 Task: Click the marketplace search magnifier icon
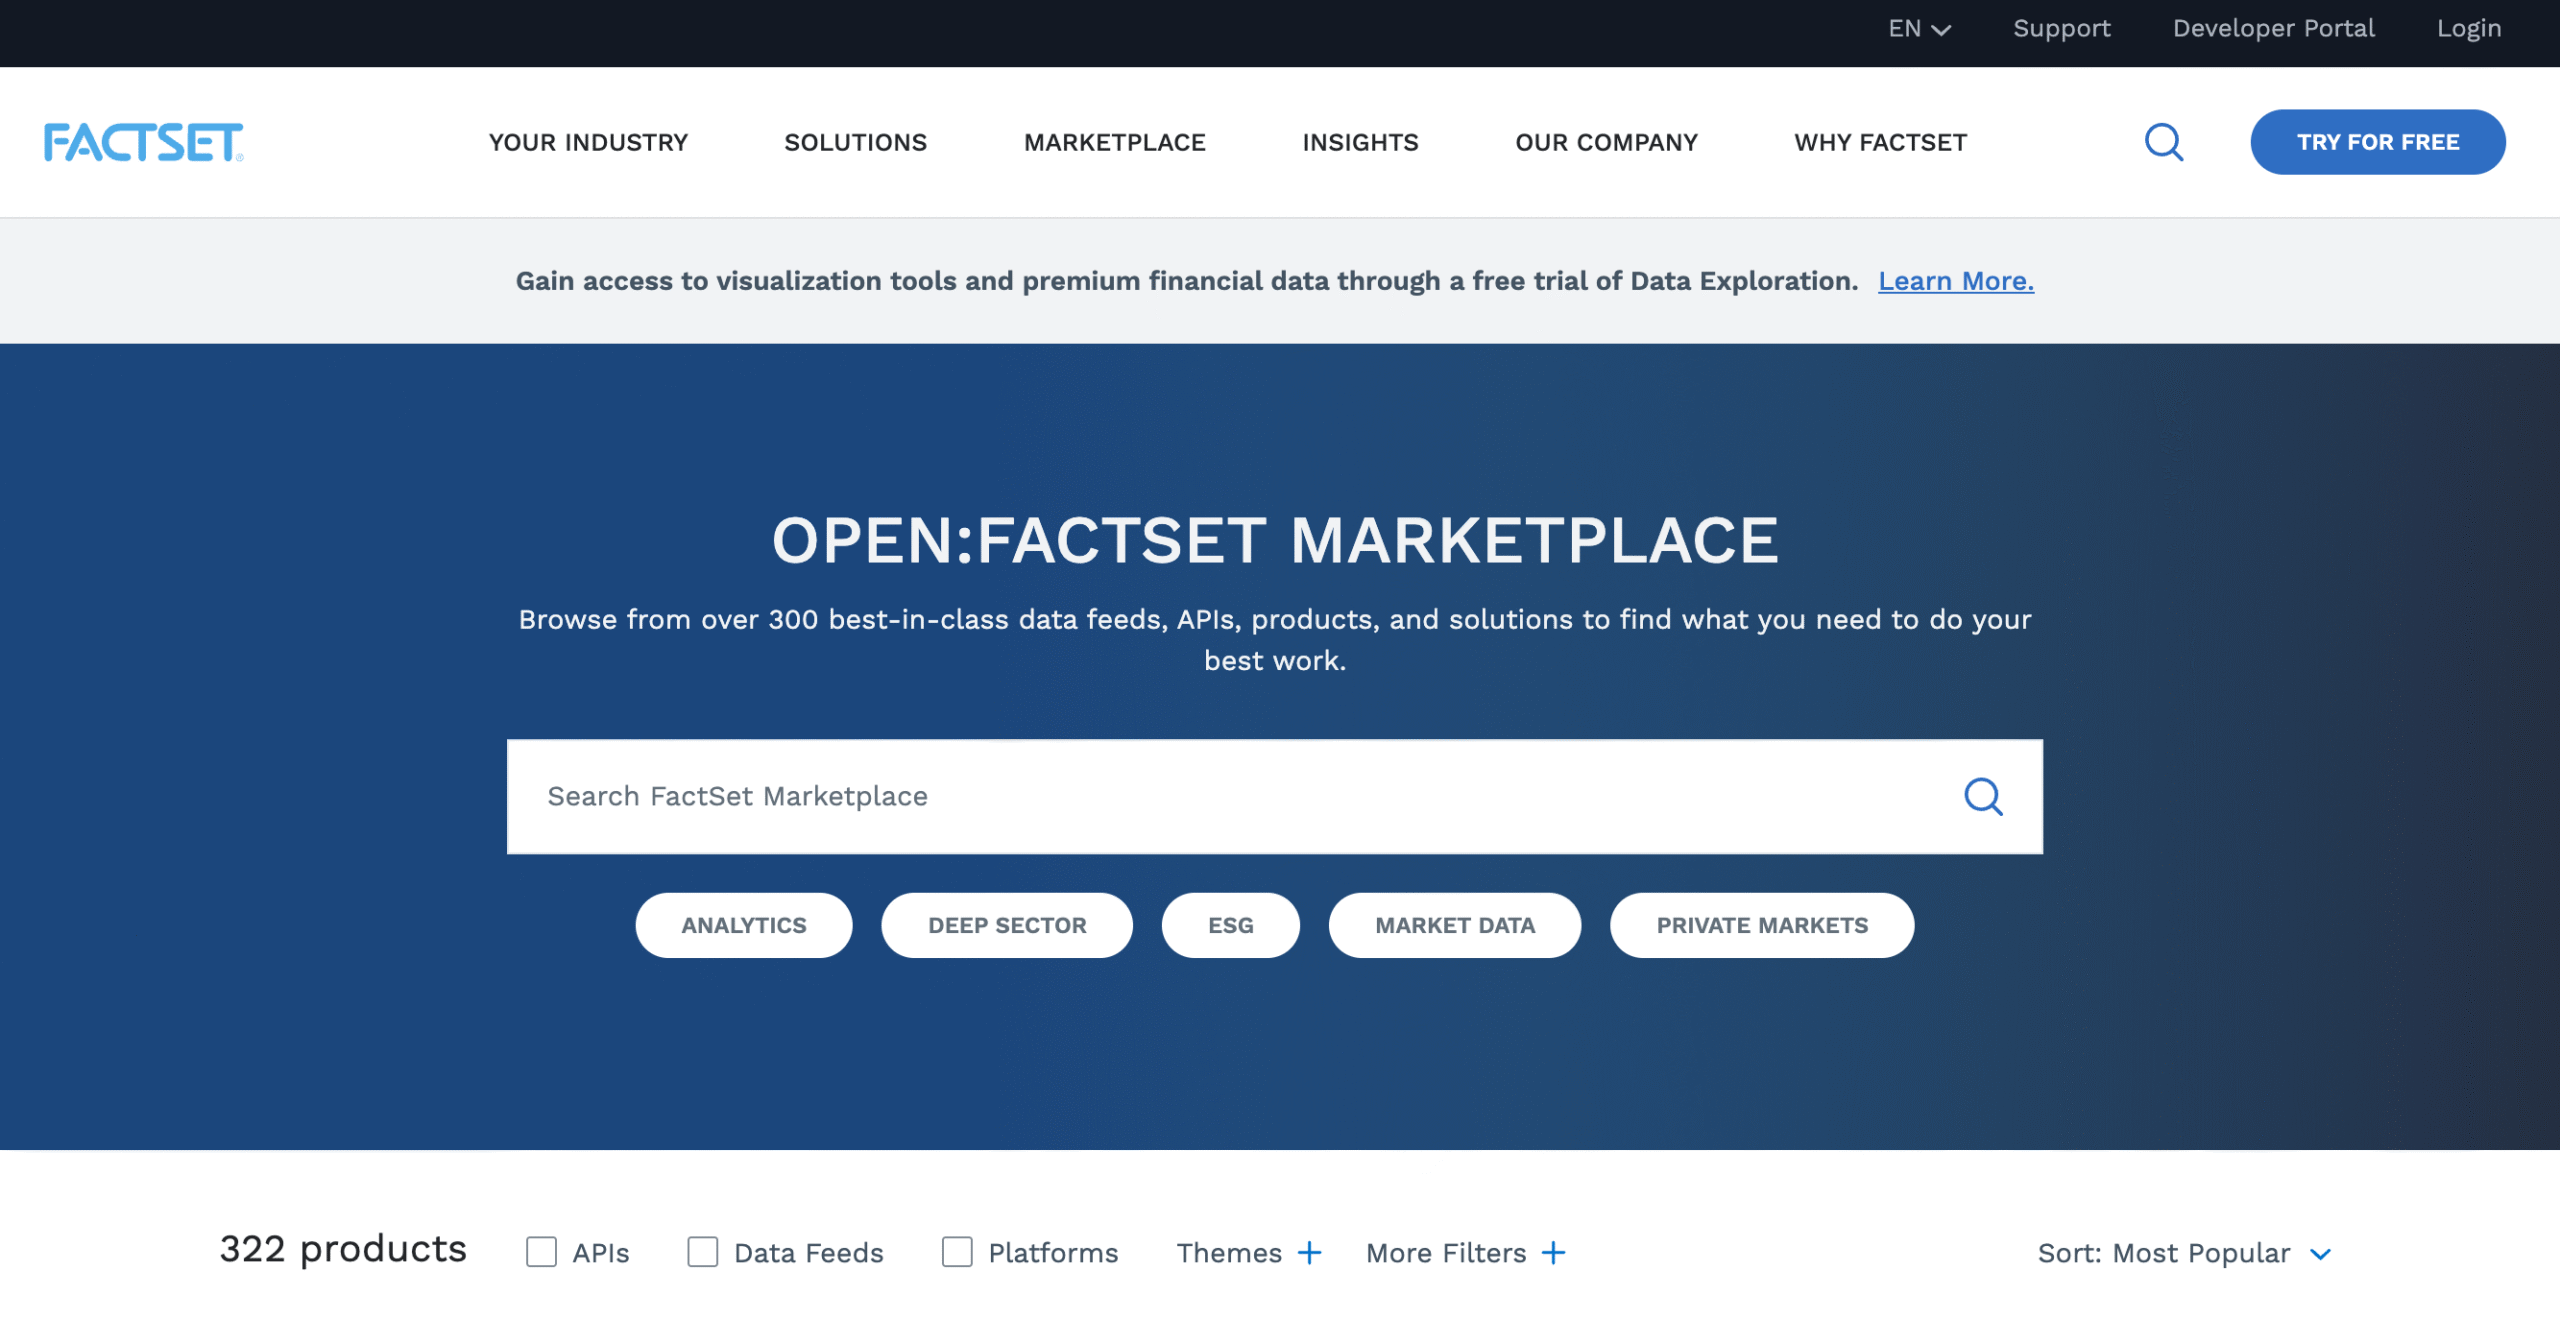tap(1983, 797)
